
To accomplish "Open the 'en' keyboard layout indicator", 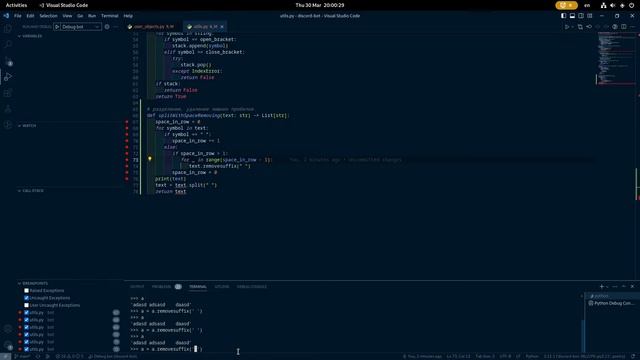I will click(587, 5).
